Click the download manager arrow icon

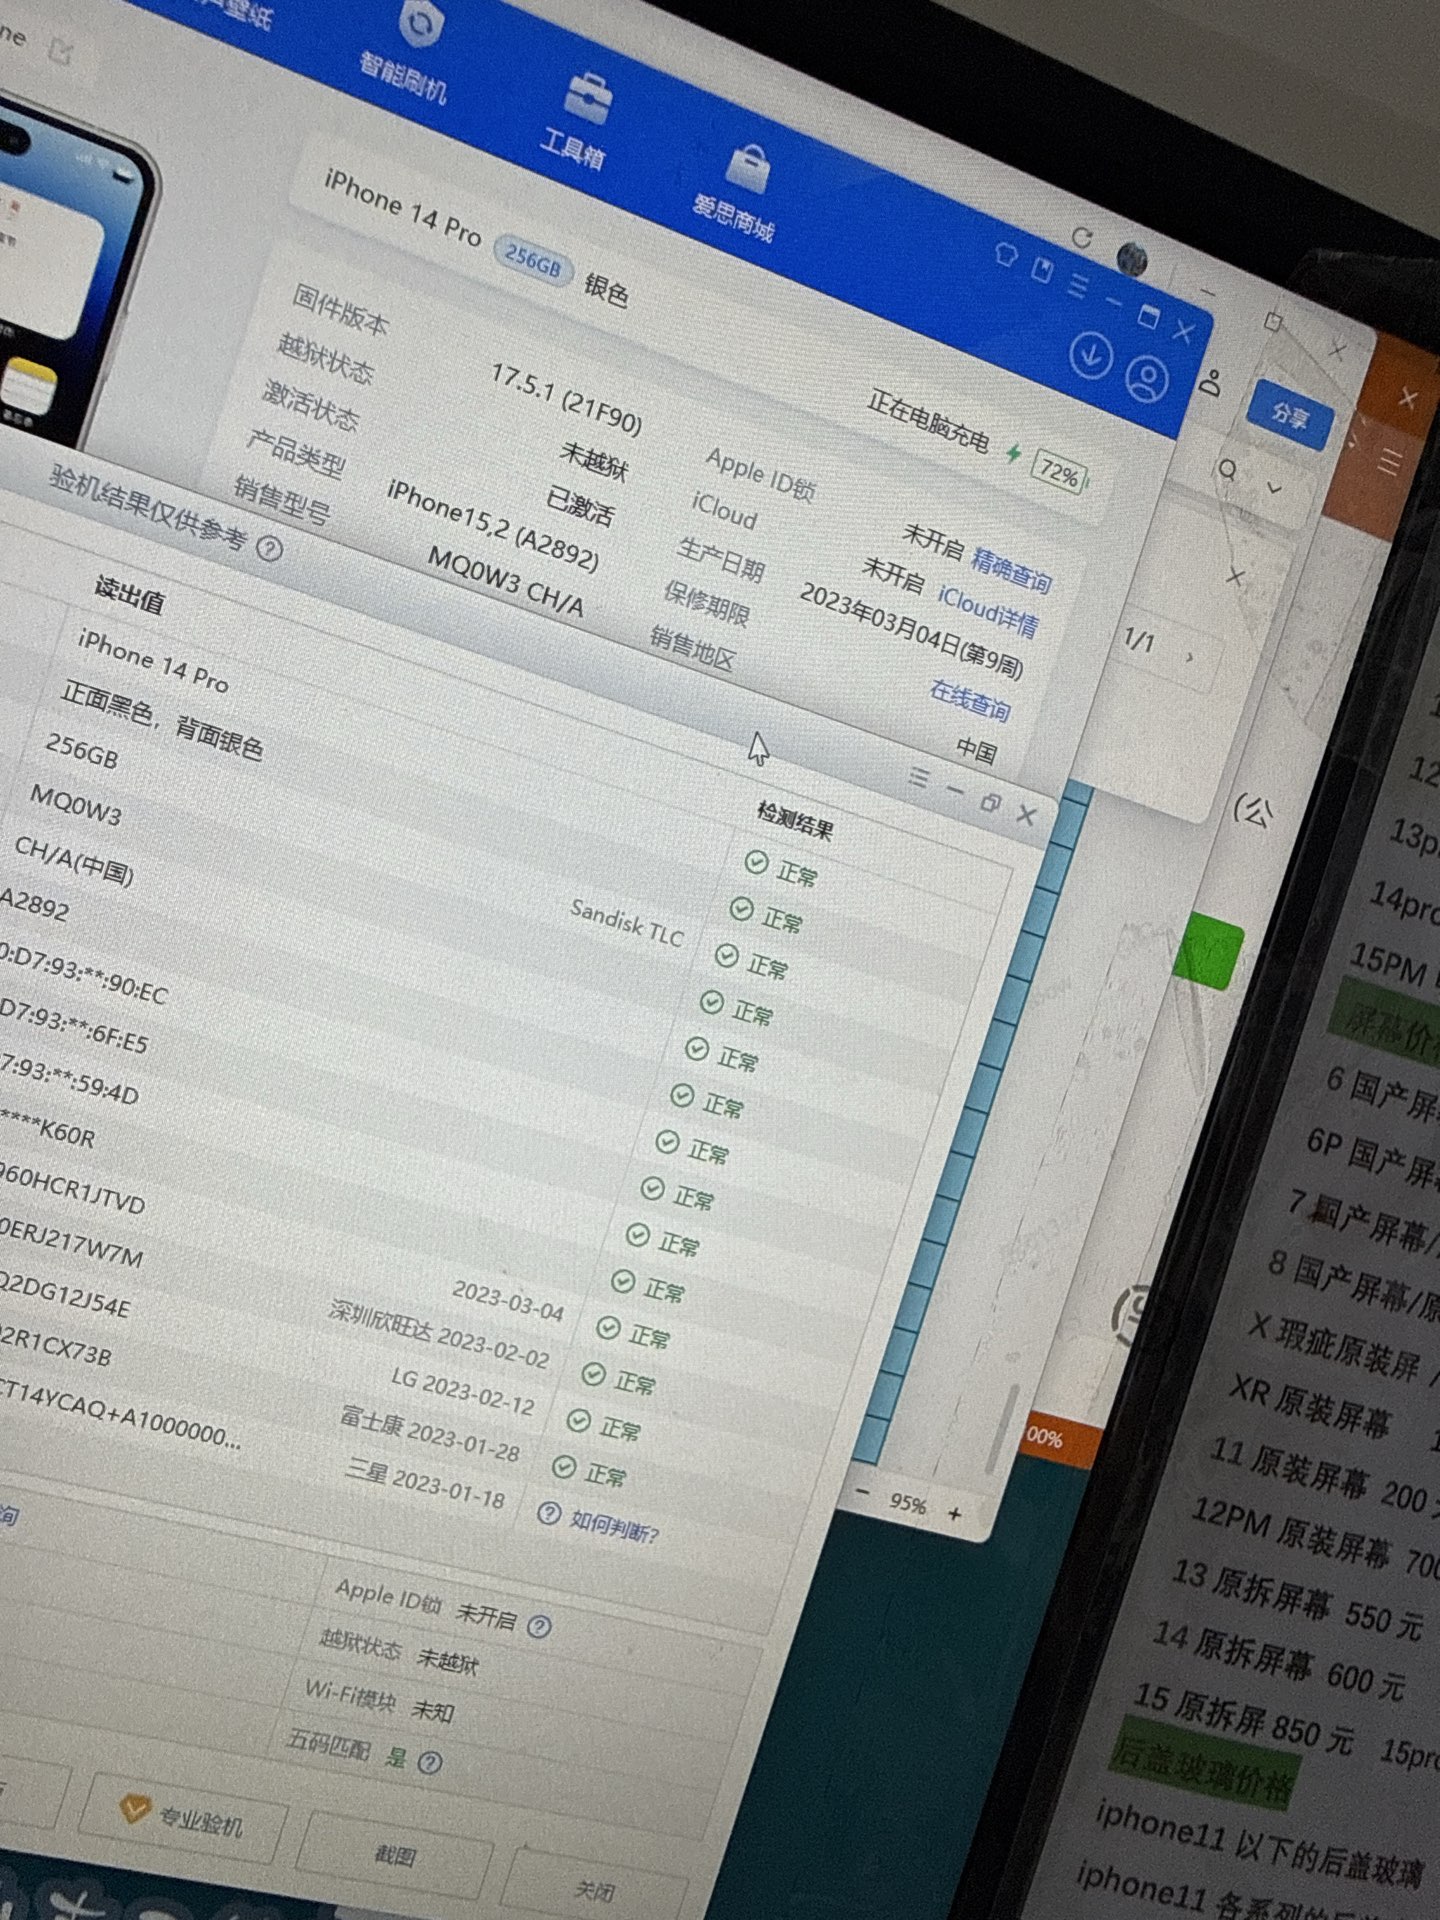tap(1090, 354)
